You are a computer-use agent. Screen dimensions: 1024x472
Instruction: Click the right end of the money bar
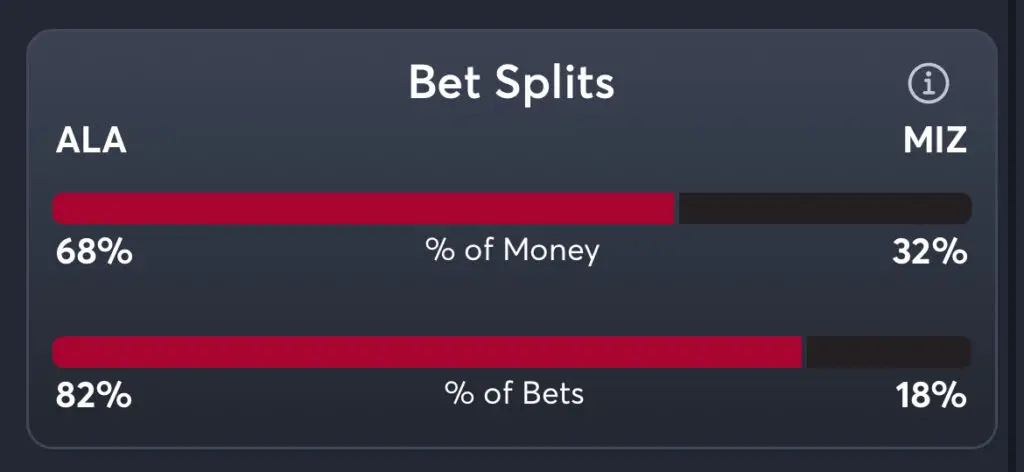[965, 208]
